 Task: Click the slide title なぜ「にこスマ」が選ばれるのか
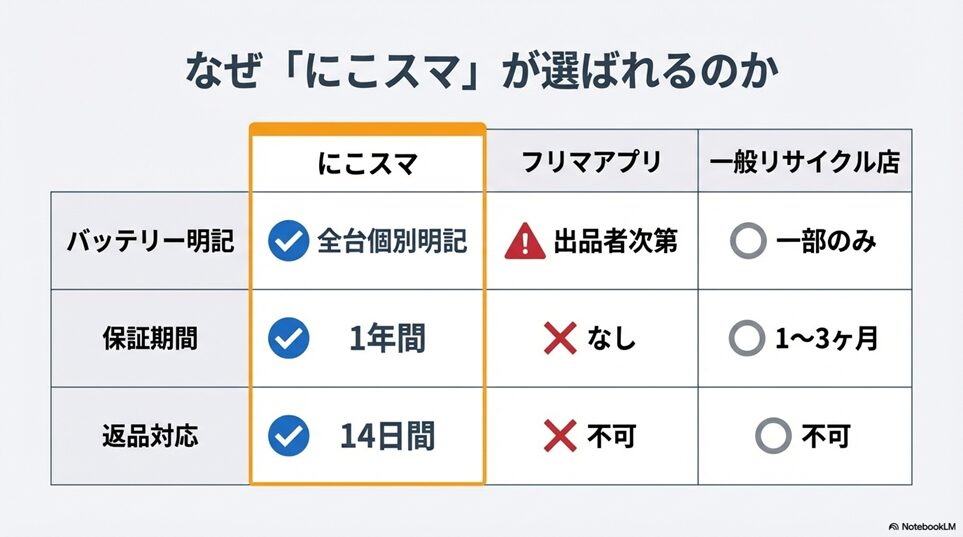[x=481, y=73]
